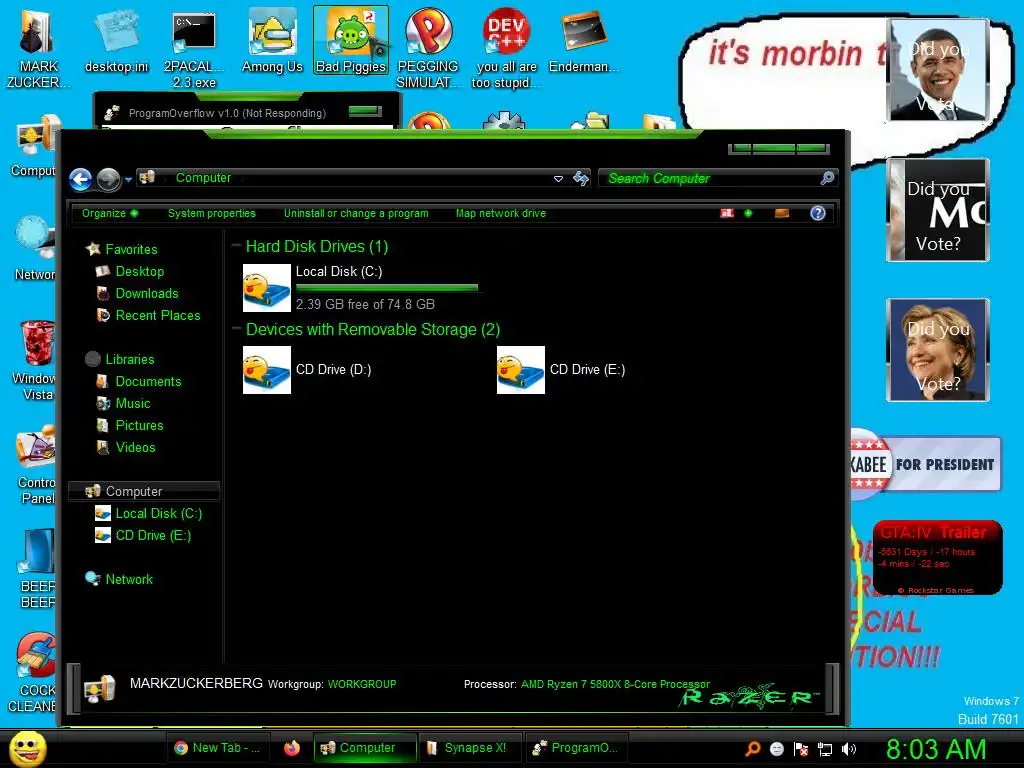Screen dimensions: 1024x768
Task: Open Action Center flag tray icon
Action: [x=801, y=749]
